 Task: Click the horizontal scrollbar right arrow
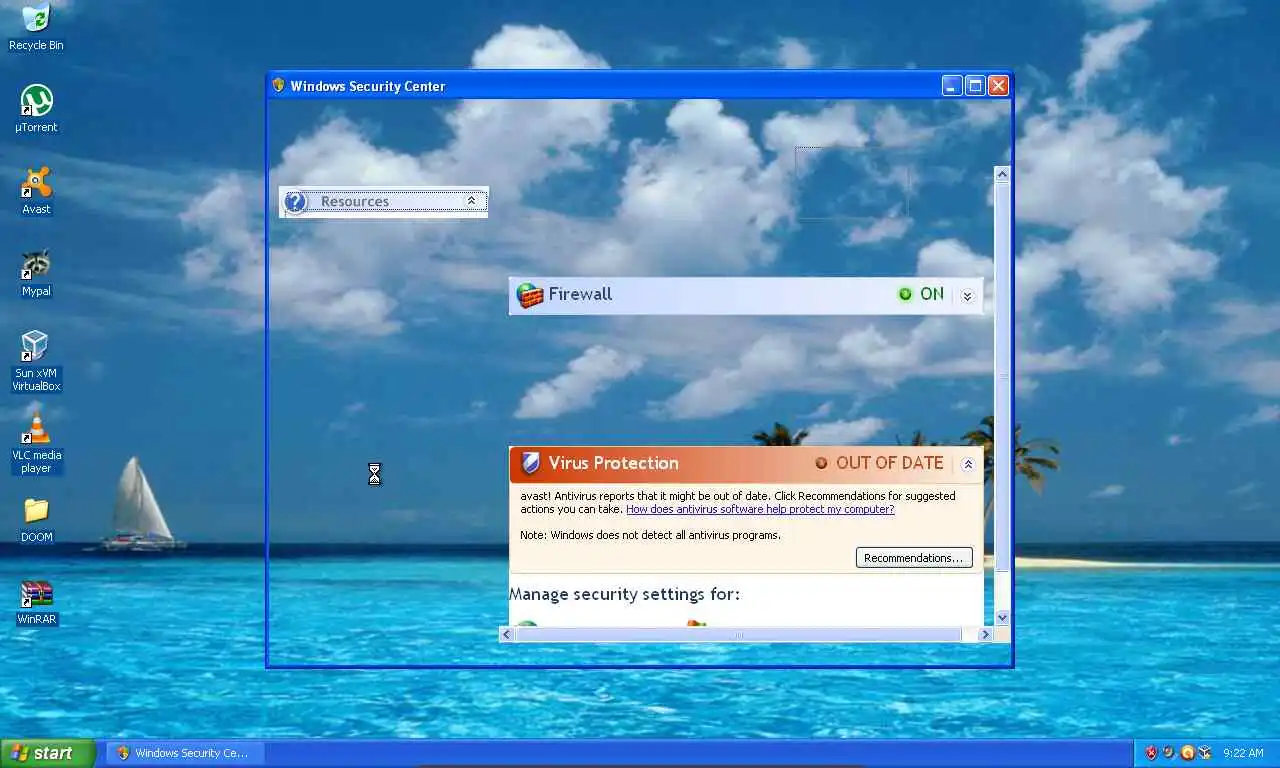click(985, 634)
